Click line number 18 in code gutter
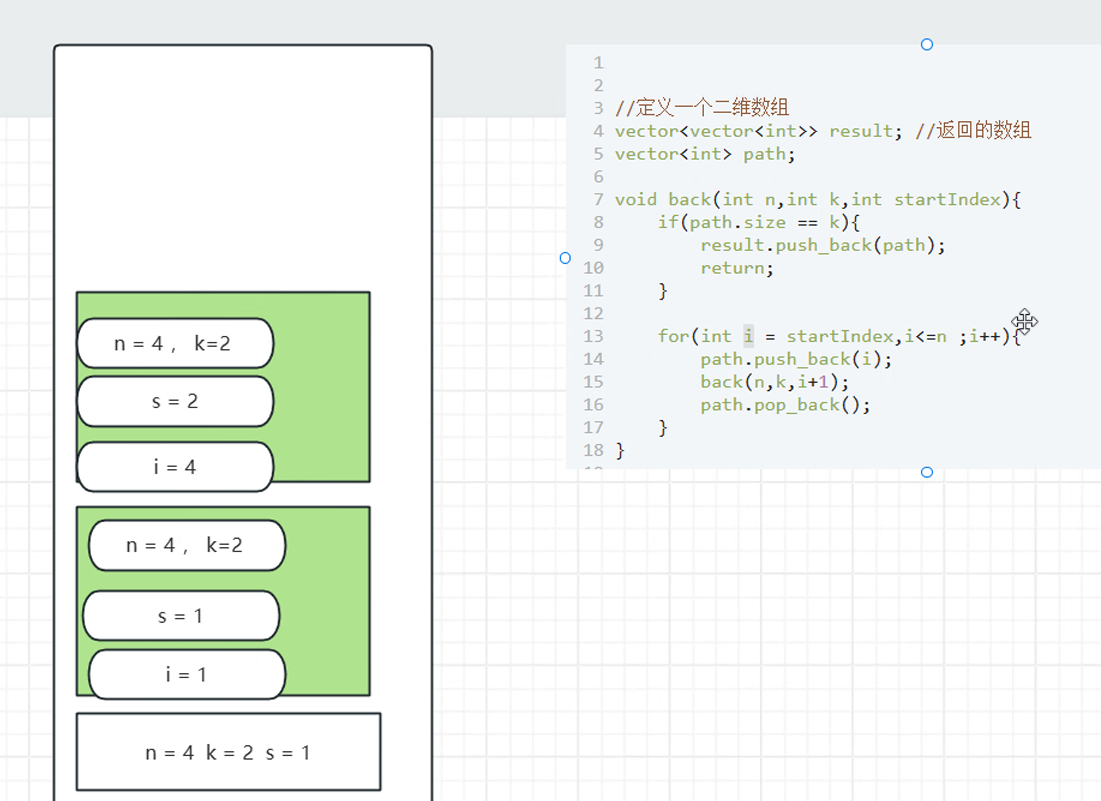The image size is (1101, 801). point(593,450)
